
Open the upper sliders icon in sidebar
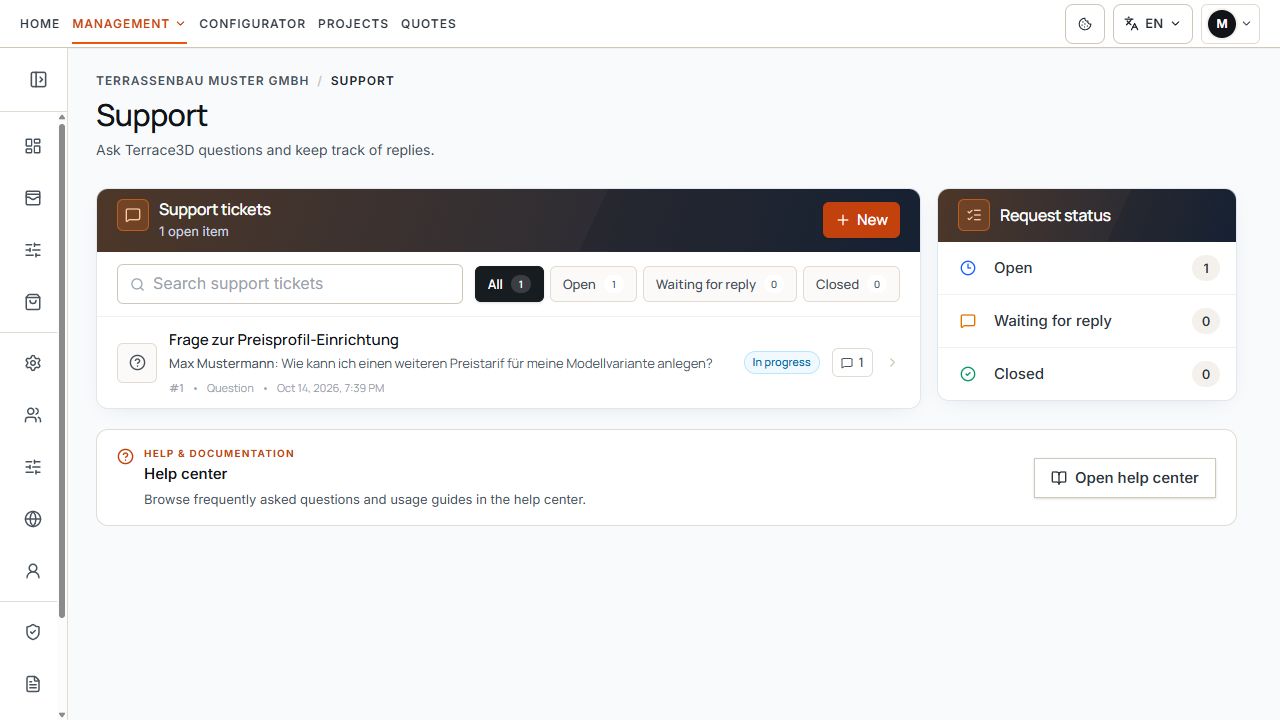click(x=33, y=250)
